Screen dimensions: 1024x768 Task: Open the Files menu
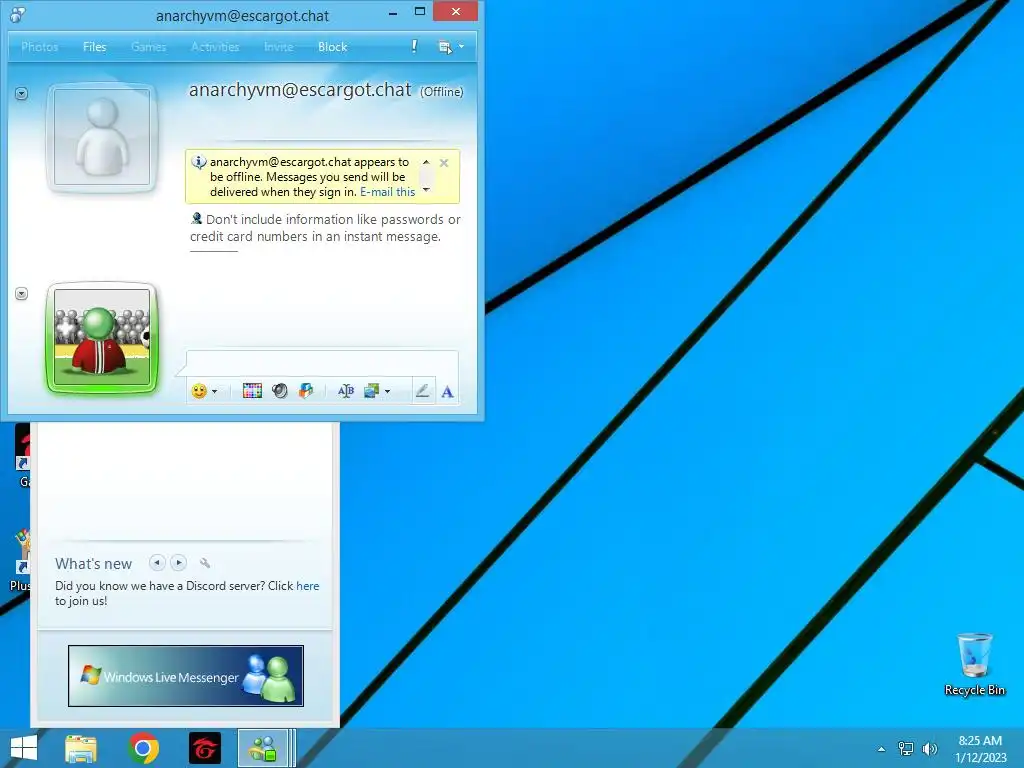95,47
